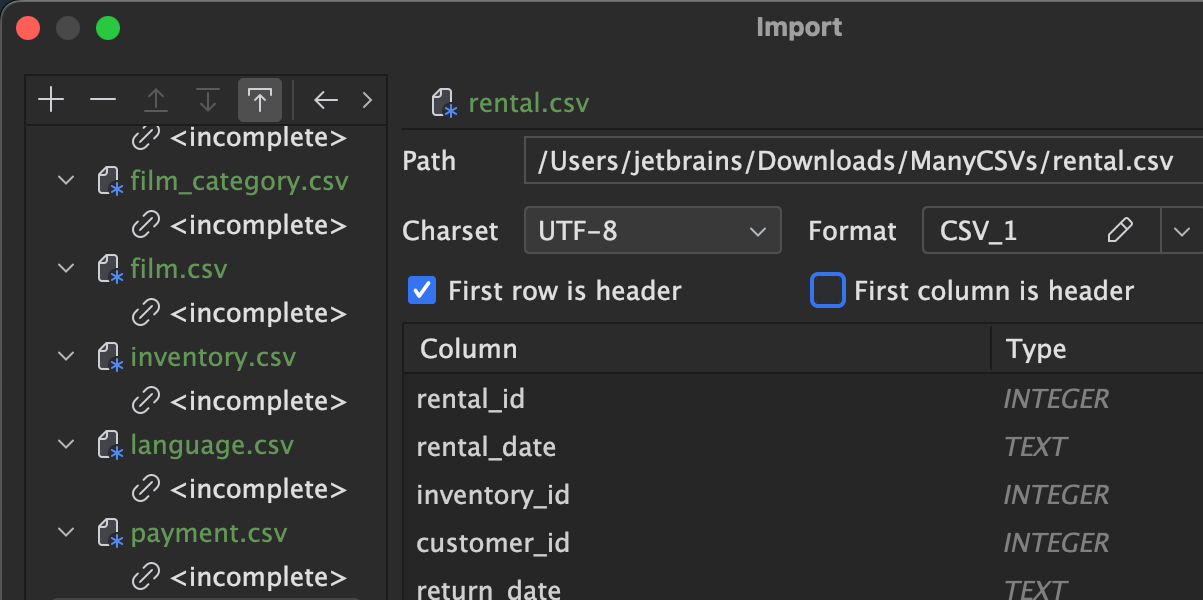This screenshot has height=600, width=1203.
Task: Click the plus Add icon in toolbar
Action: 50,100
